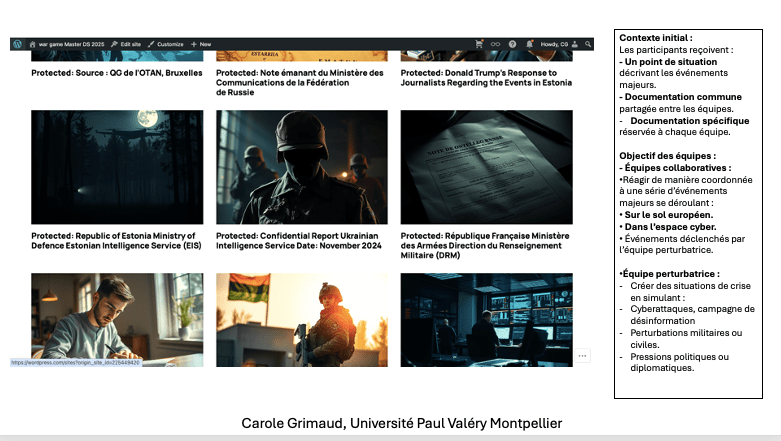Click the soldier silhouette thumbnail for Ukrainian report
The image size is (781, 441).
[x=302, y=167]
